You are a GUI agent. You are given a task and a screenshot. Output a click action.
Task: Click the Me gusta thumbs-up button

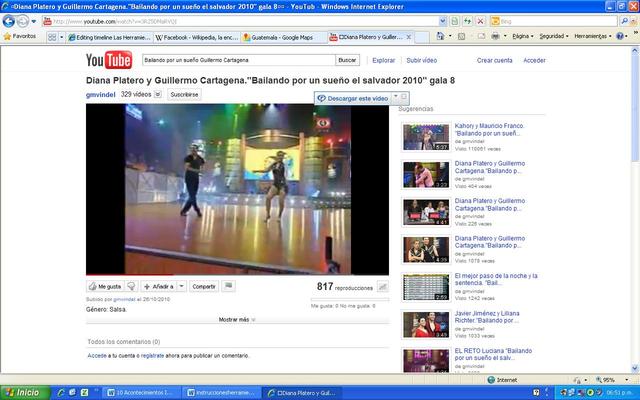tap(105, 287)
